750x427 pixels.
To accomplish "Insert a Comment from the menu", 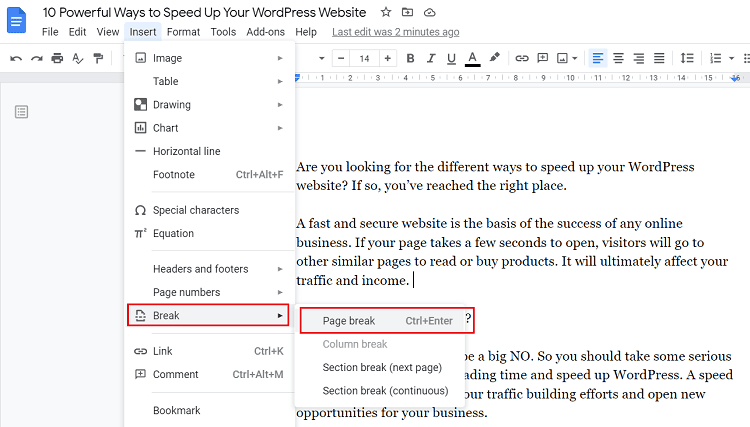I will pyautogui.click(x=210, y=374).
